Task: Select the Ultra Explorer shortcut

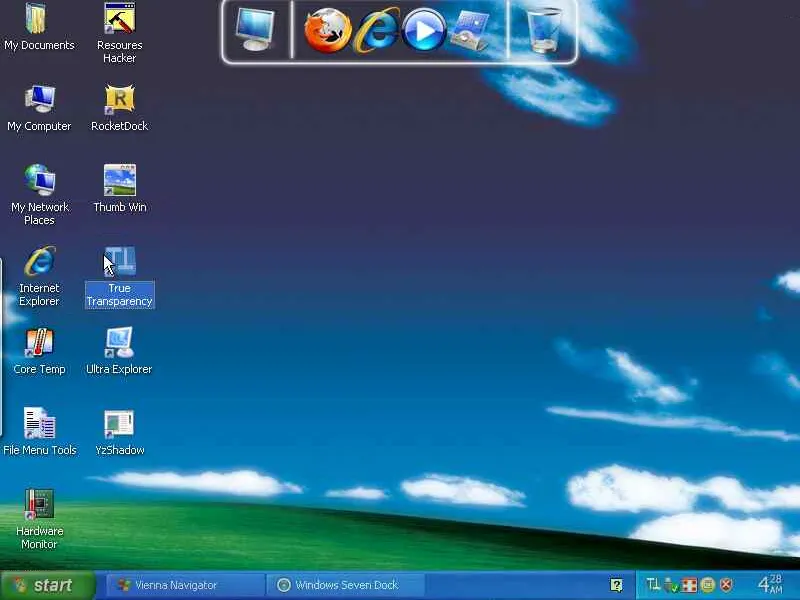Action: [x=119, y=351]
